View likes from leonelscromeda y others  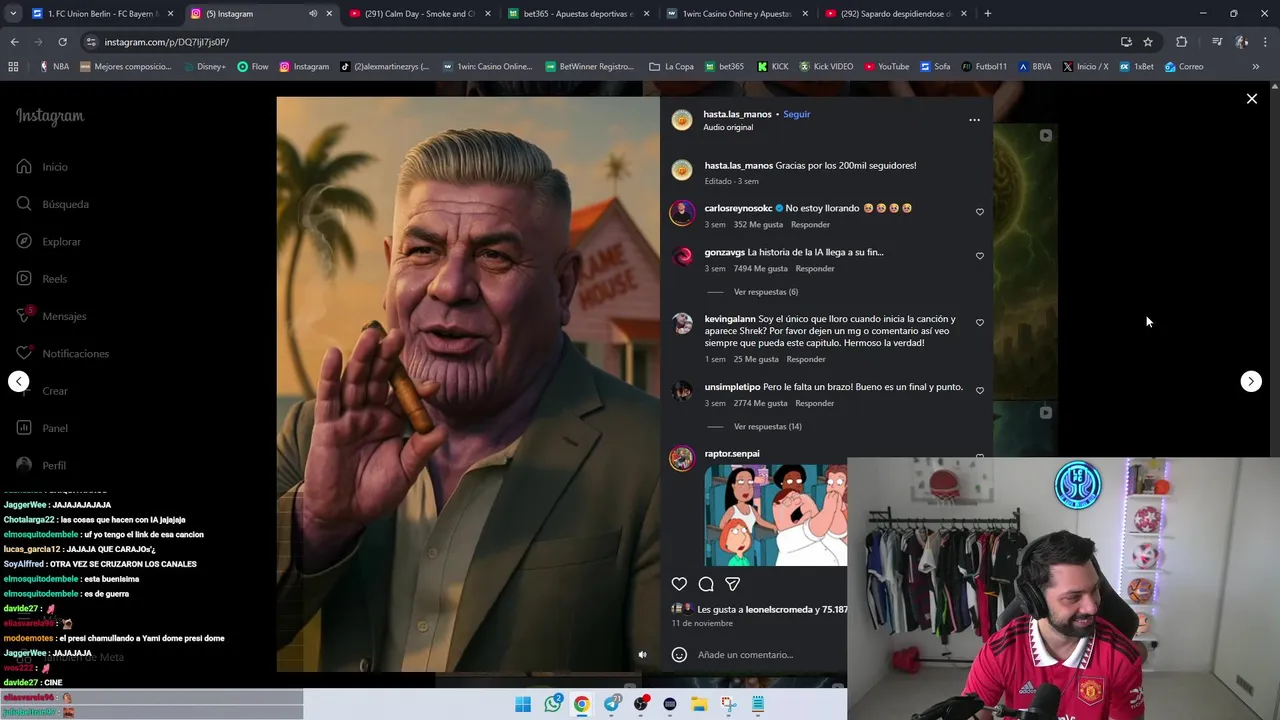772,609
